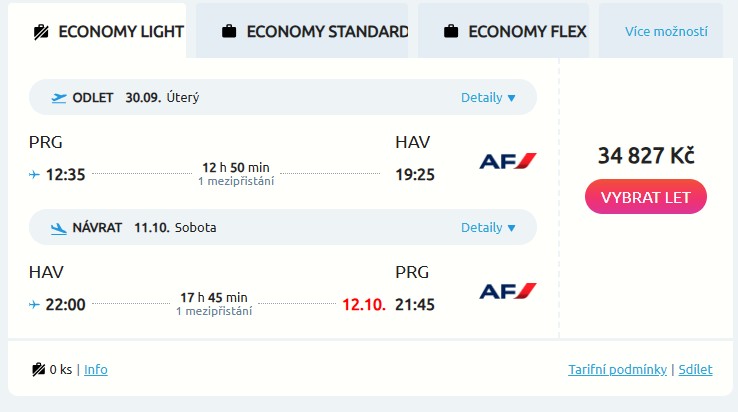Image resolution: width=738 pixels, height=412 pixels.
Task: Expand Detaily for the ODLET flight
Action: [x=488, y=98]
